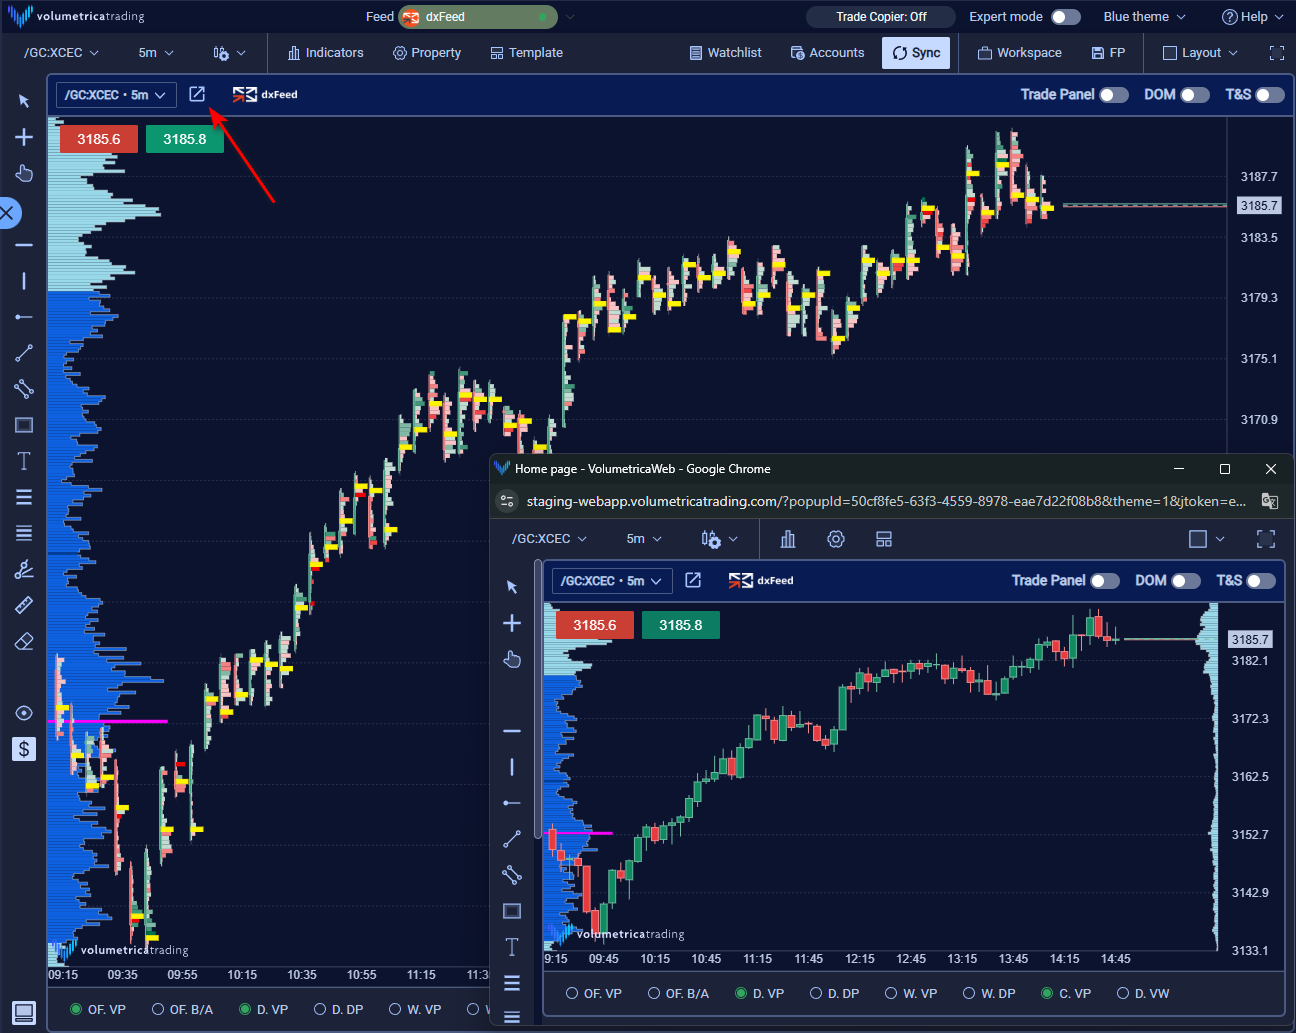
Task: Open the Indicators menu
Action: tap(325, 53)
